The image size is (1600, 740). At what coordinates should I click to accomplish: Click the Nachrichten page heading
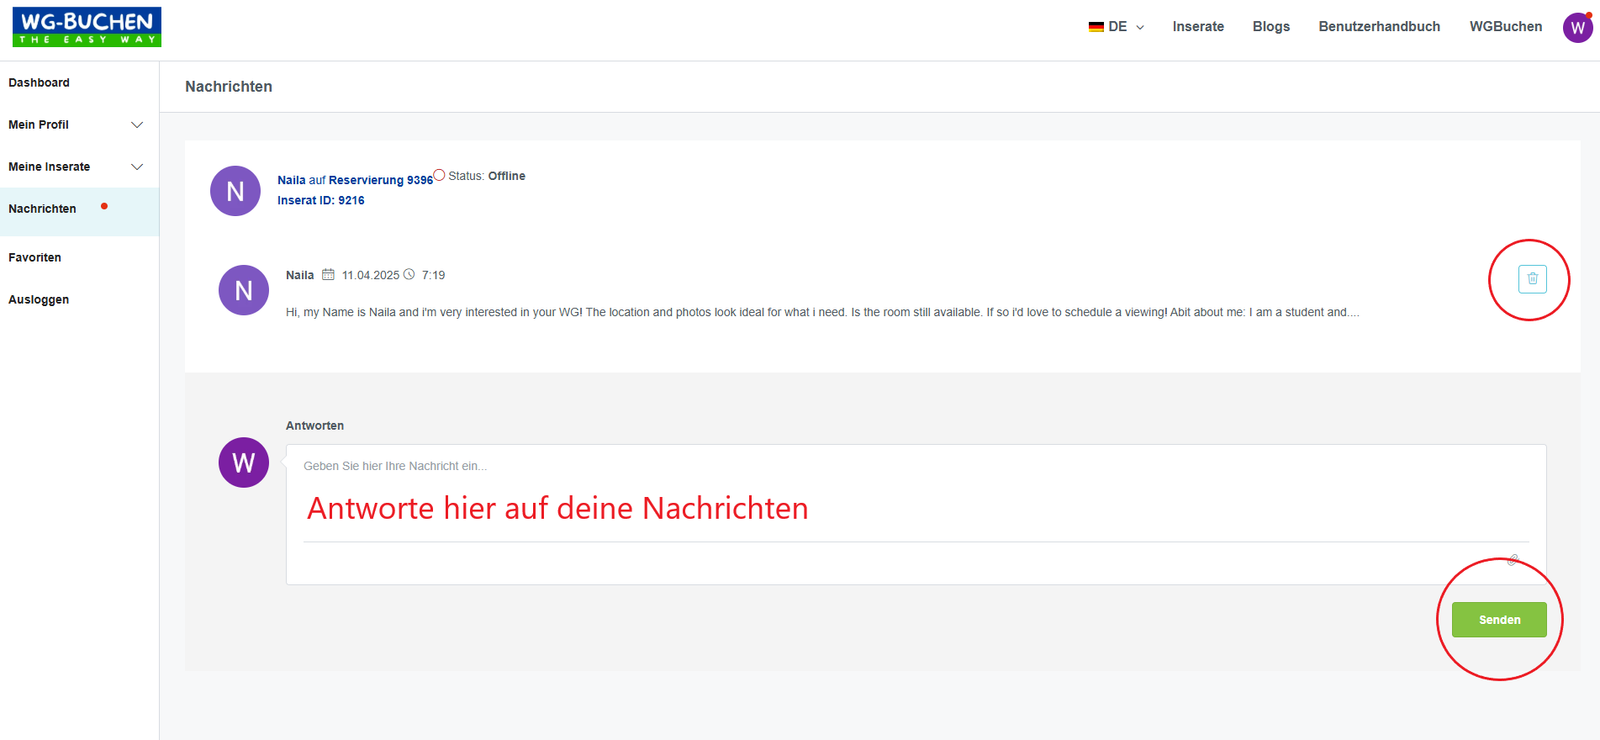point(229,87)
